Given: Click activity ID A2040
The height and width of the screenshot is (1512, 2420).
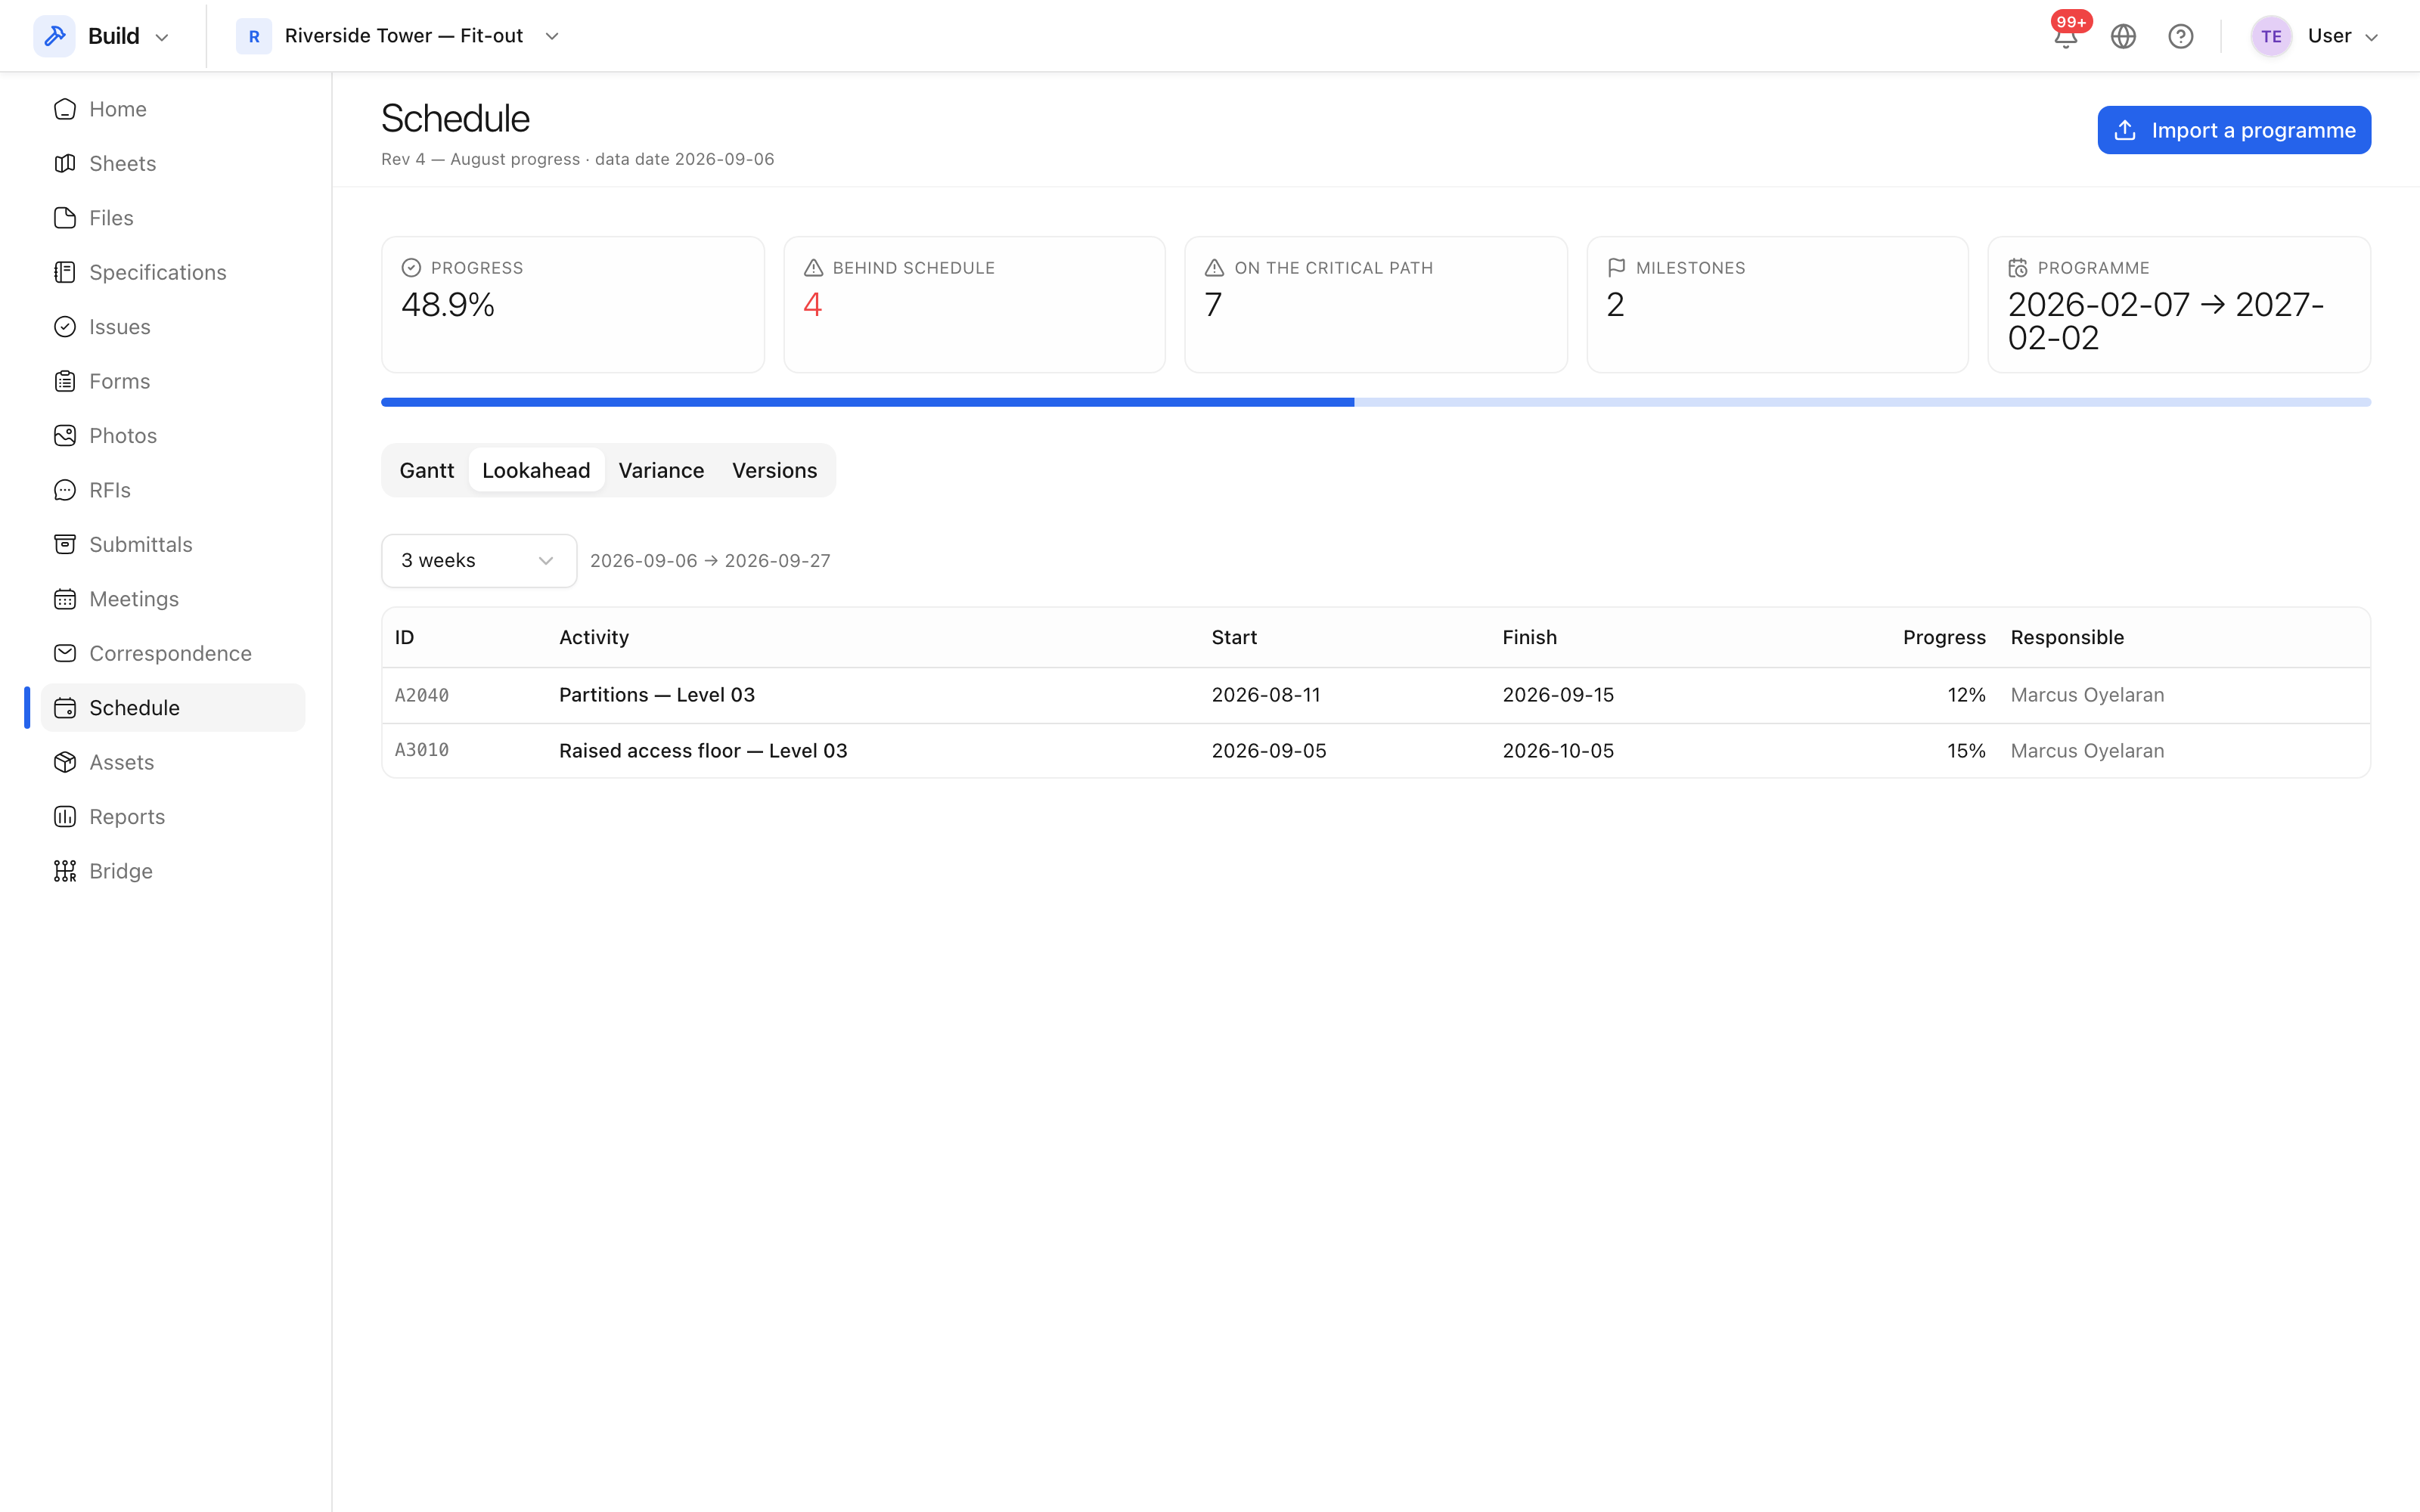Looking at the screenshot, I should pos(421,695).
